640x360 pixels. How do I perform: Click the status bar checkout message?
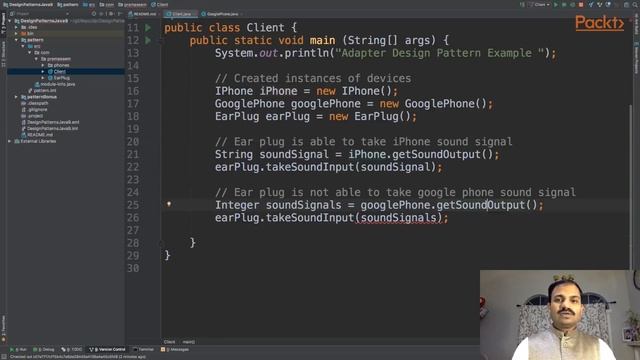point(78,357)
